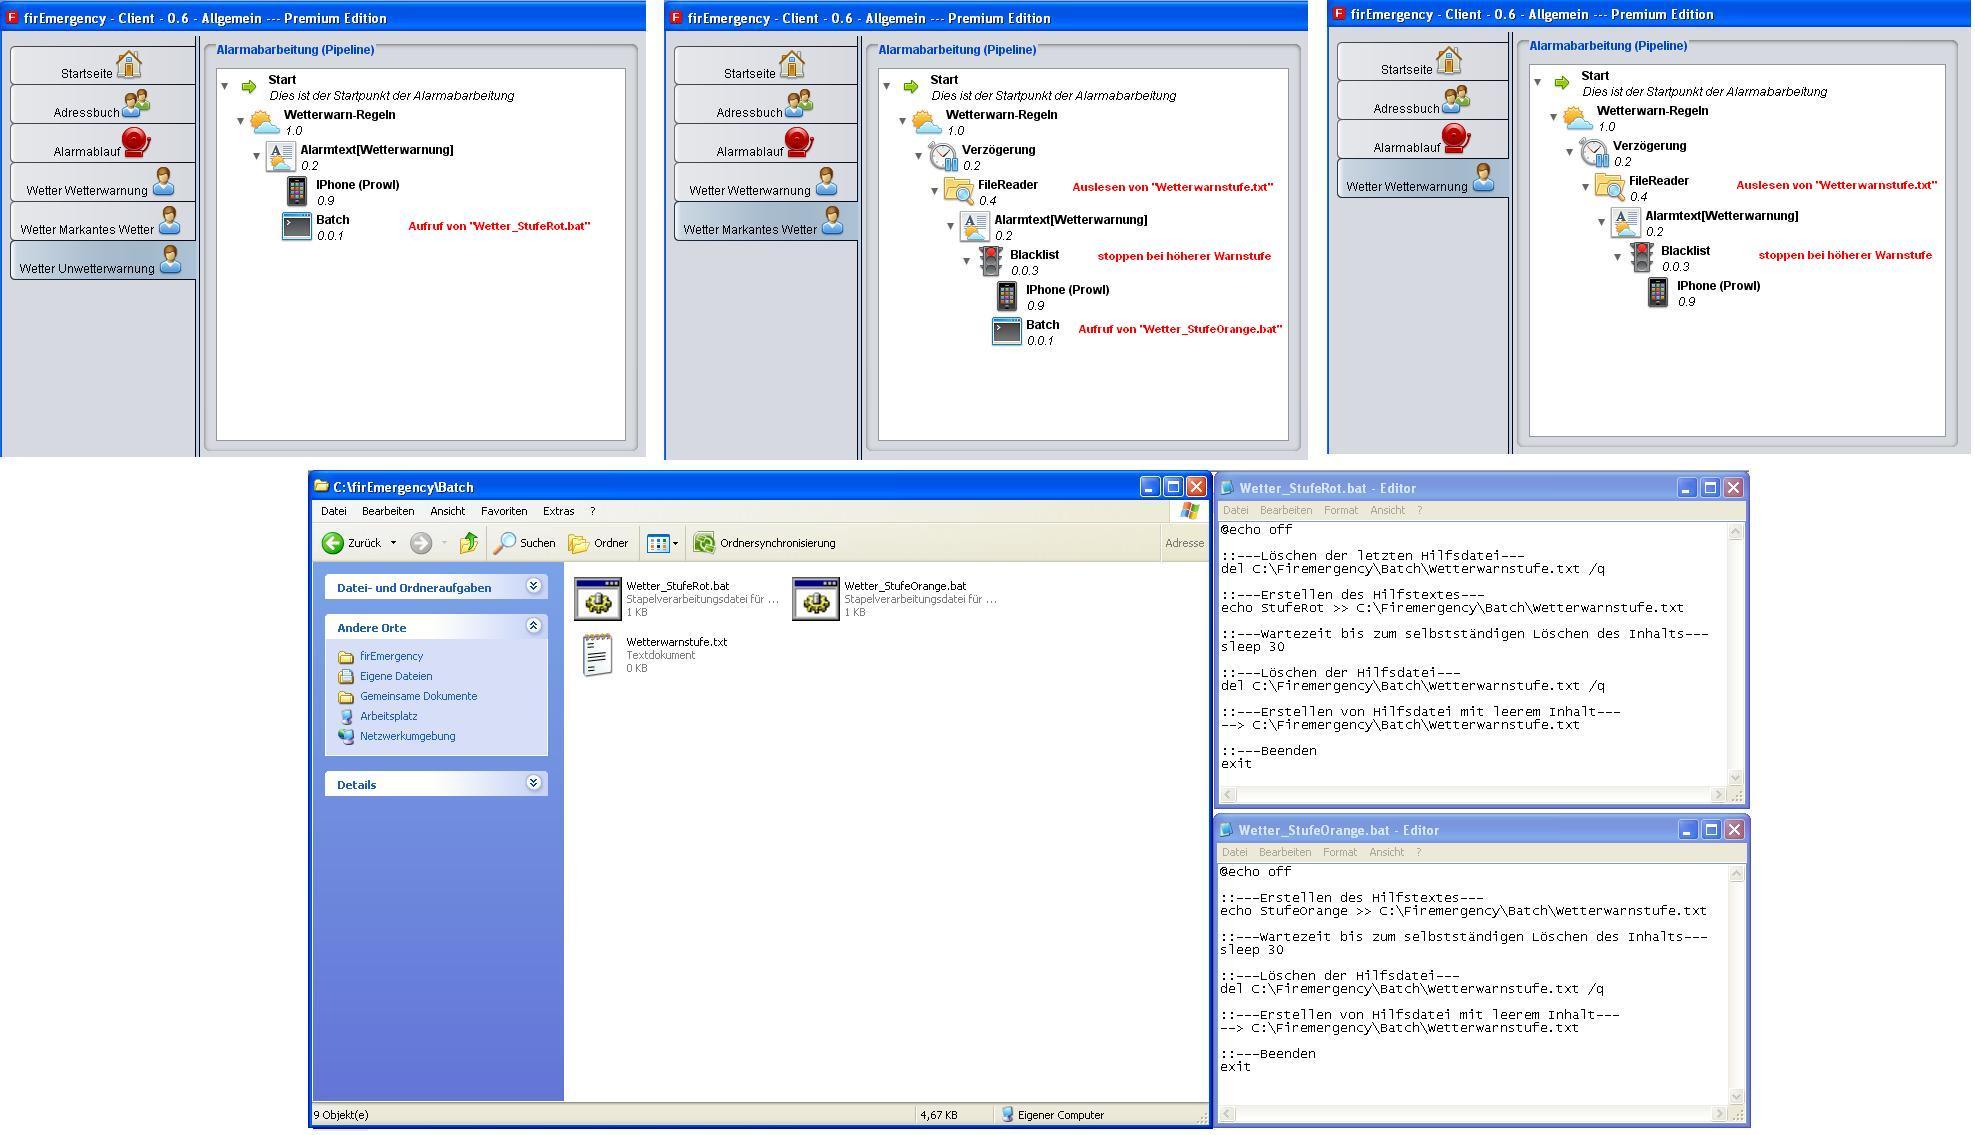The height and width of the screenshot is (1135, 1975).
Task: Collapse the Start node in left pipeline
Action: pos(225,86)
